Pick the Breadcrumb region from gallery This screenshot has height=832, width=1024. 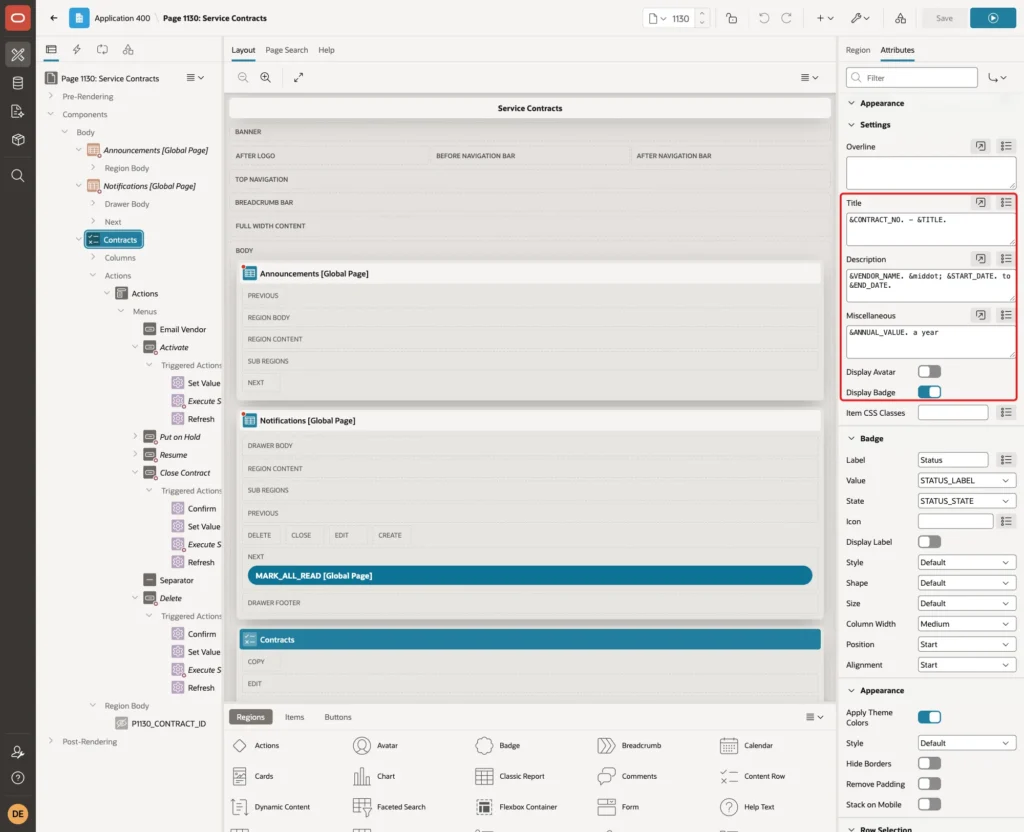point(630,745)
